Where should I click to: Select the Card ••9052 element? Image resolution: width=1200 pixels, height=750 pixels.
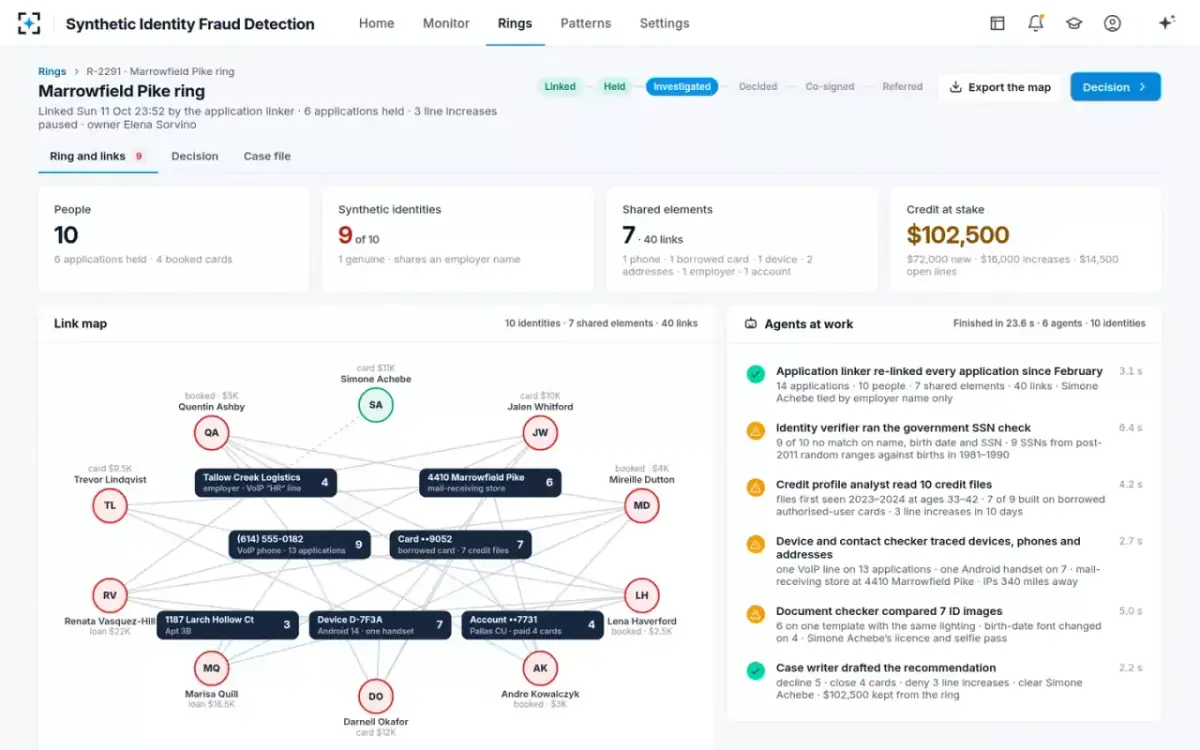click(x=460, y=544)
